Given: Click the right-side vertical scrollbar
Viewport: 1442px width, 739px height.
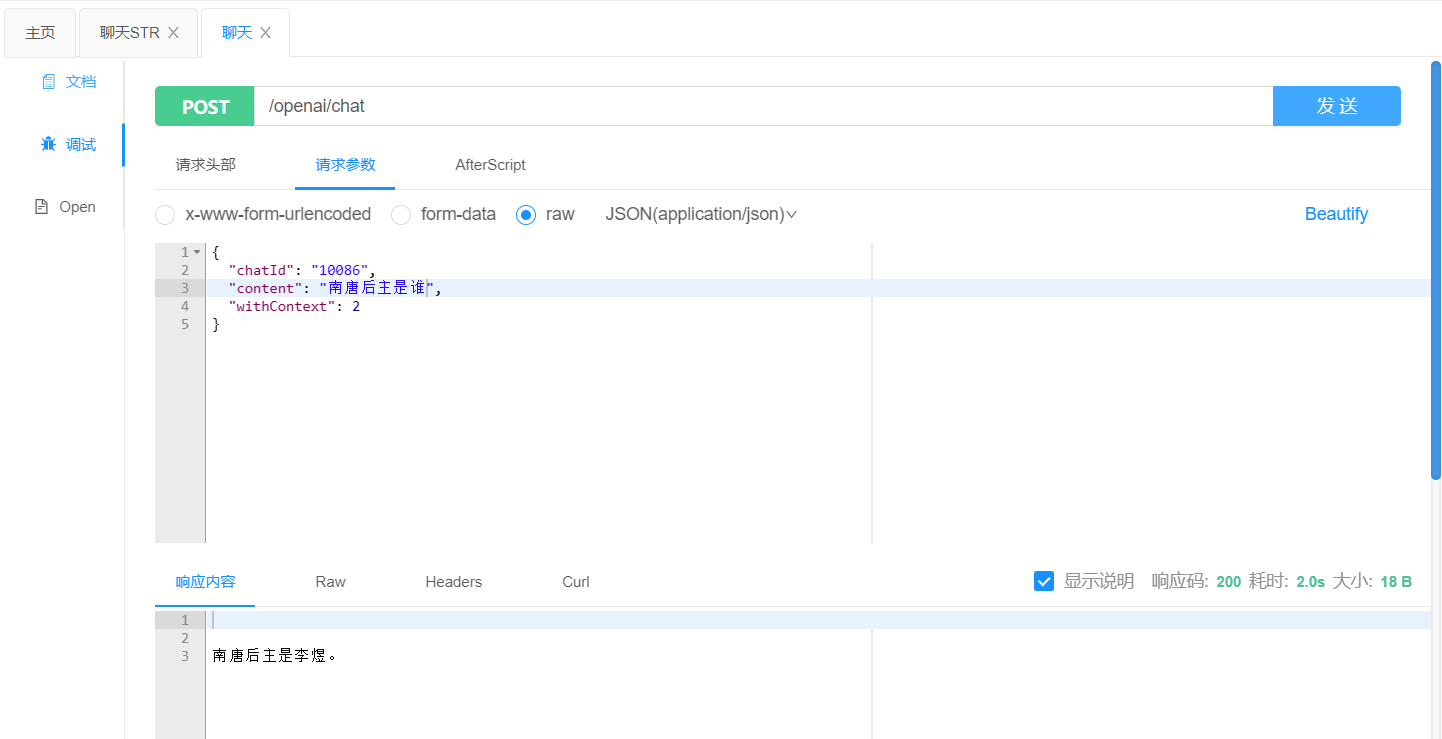Looking at the screenshot, I should tap(1436, 270).
